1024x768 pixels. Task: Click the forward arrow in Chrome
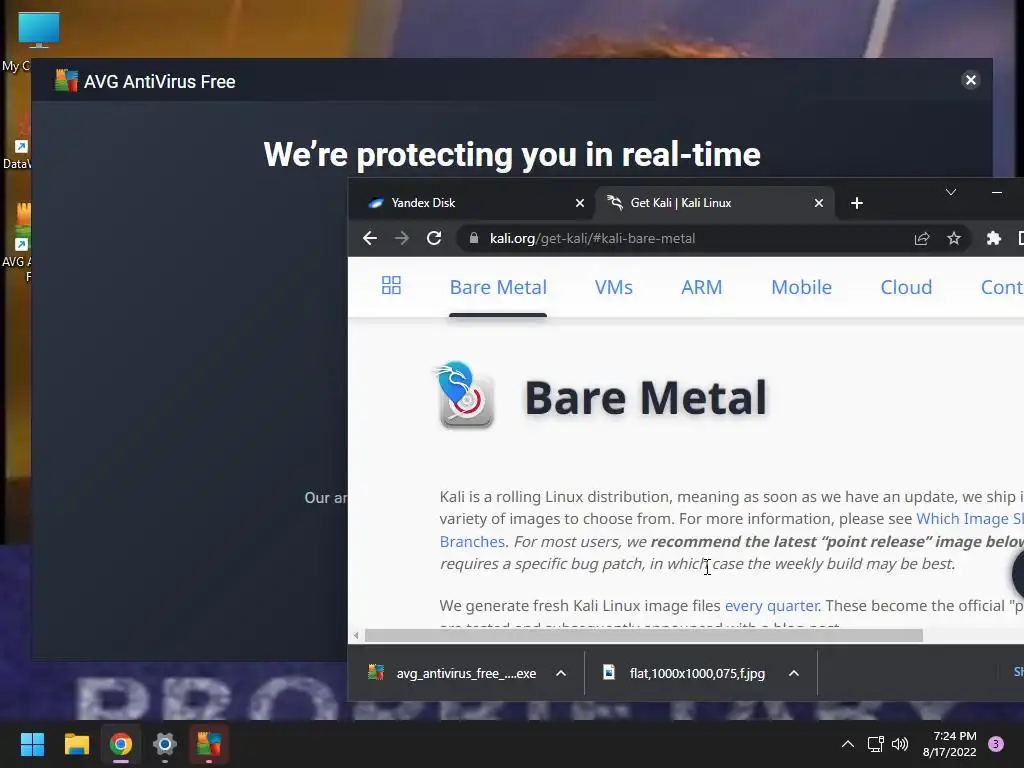(402, 238)
